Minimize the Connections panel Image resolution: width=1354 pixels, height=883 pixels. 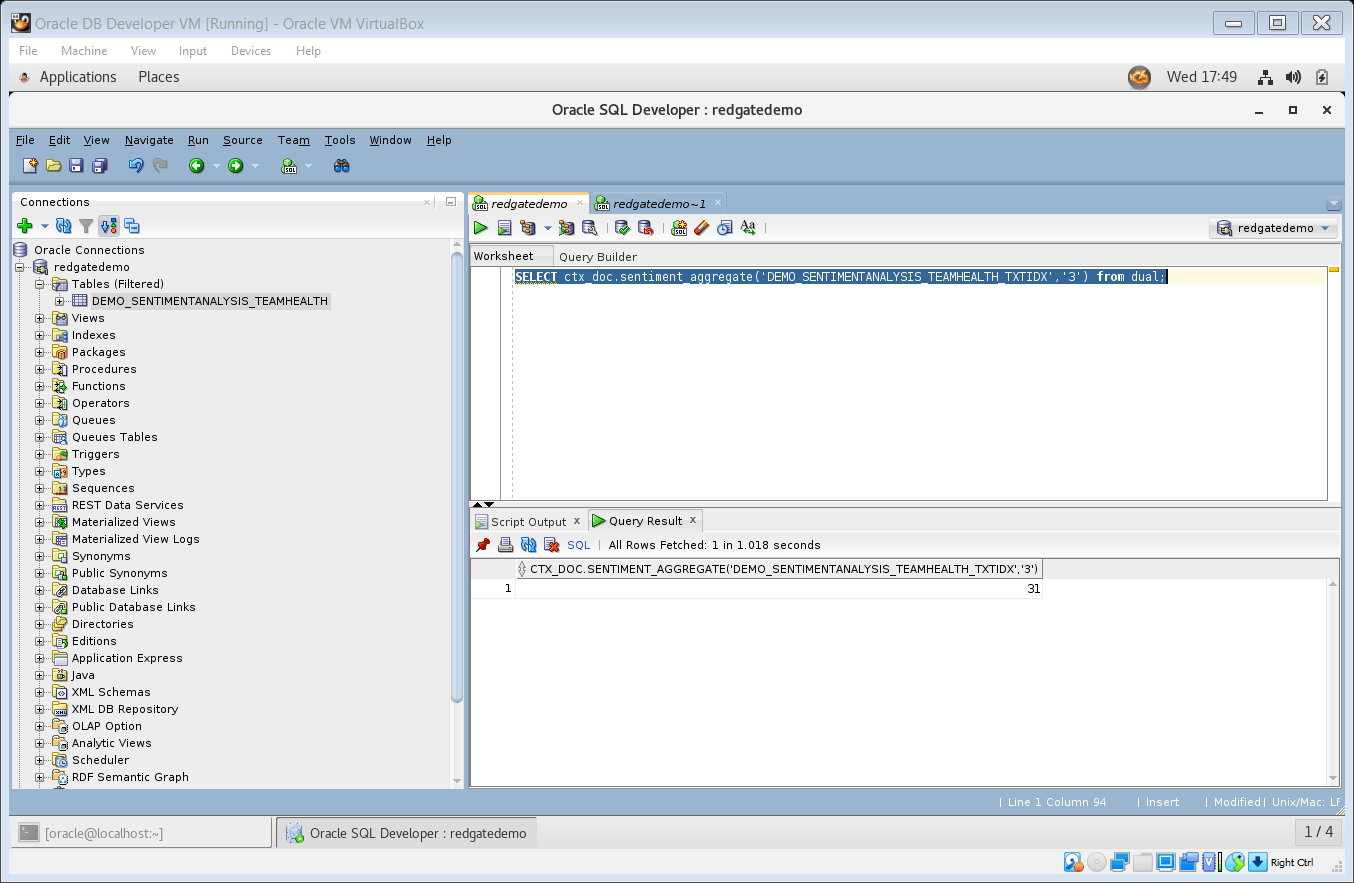click(450, 201)
